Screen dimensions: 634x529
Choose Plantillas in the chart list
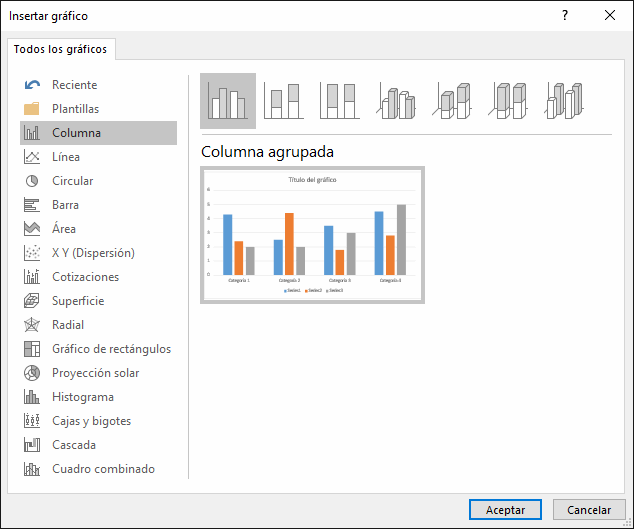pos(75,109)
